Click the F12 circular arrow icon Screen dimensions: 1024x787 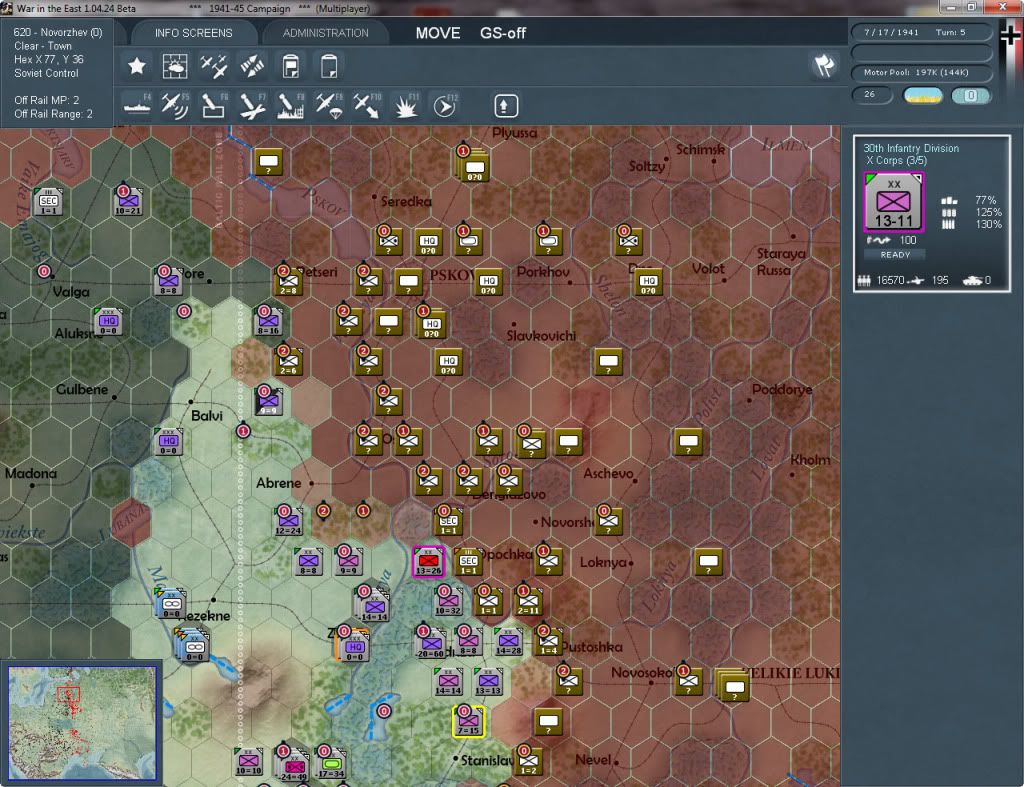445,106
